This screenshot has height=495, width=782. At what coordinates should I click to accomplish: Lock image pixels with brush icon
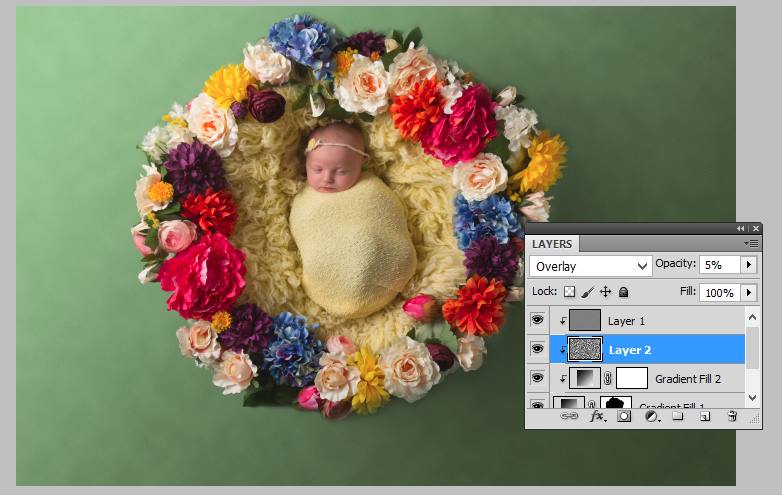coord(588,293)
